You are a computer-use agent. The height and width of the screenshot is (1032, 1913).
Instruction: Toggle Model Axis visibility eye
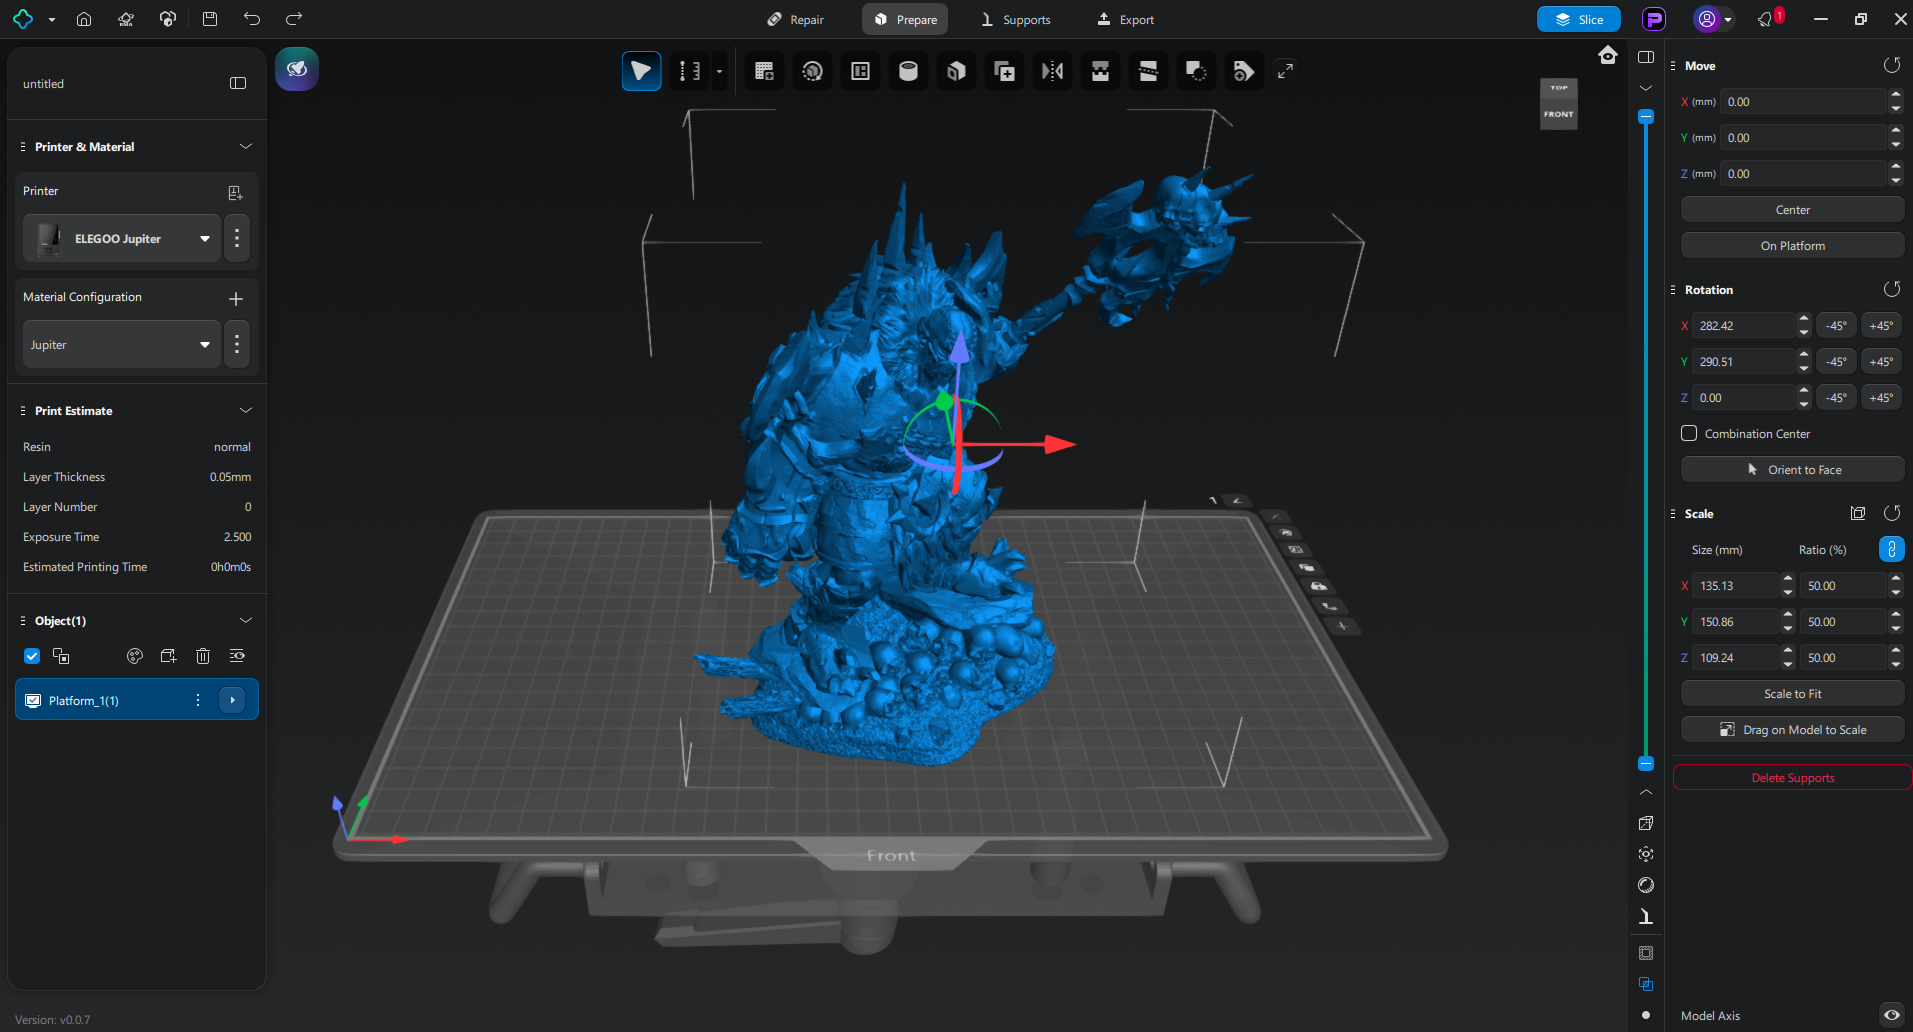(x=1891, y=1015)
